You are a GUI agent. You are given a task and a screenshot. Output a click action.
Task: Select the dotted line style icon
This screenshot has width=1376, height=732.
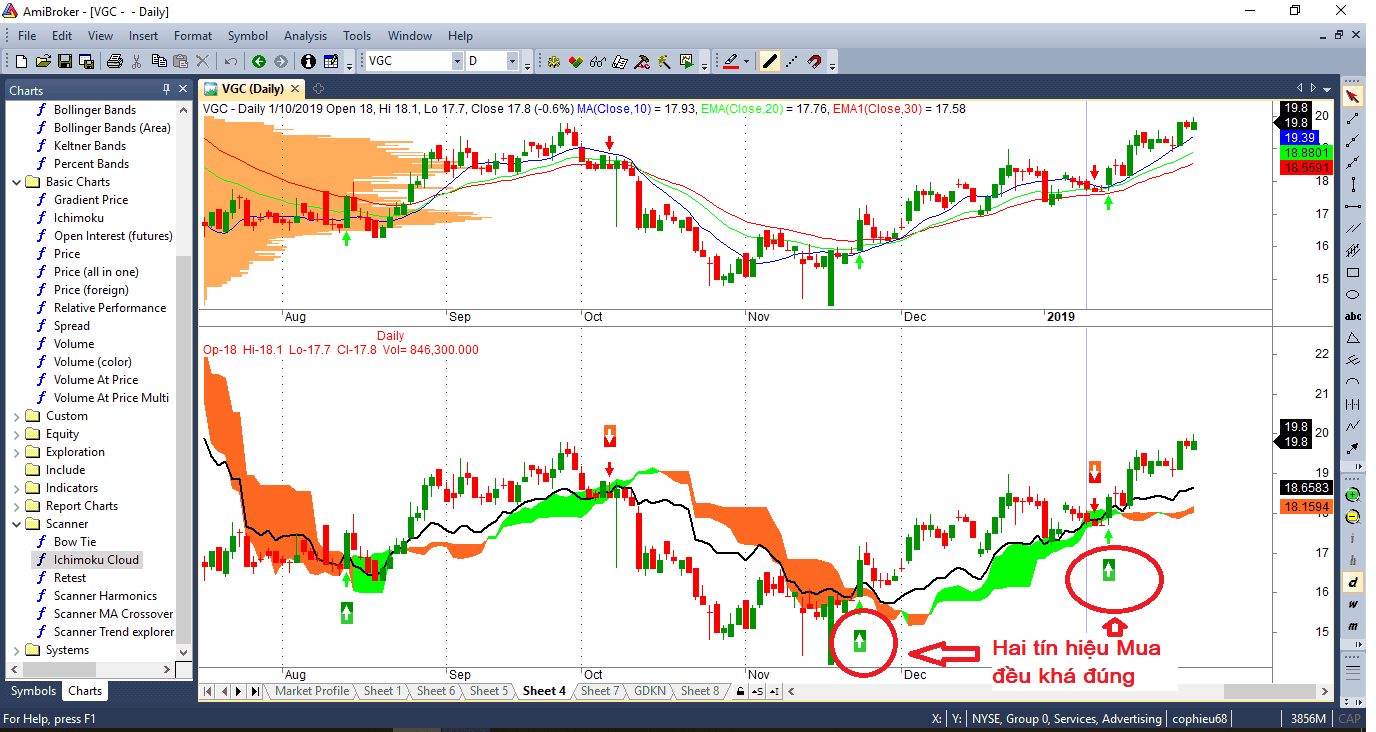791,61
